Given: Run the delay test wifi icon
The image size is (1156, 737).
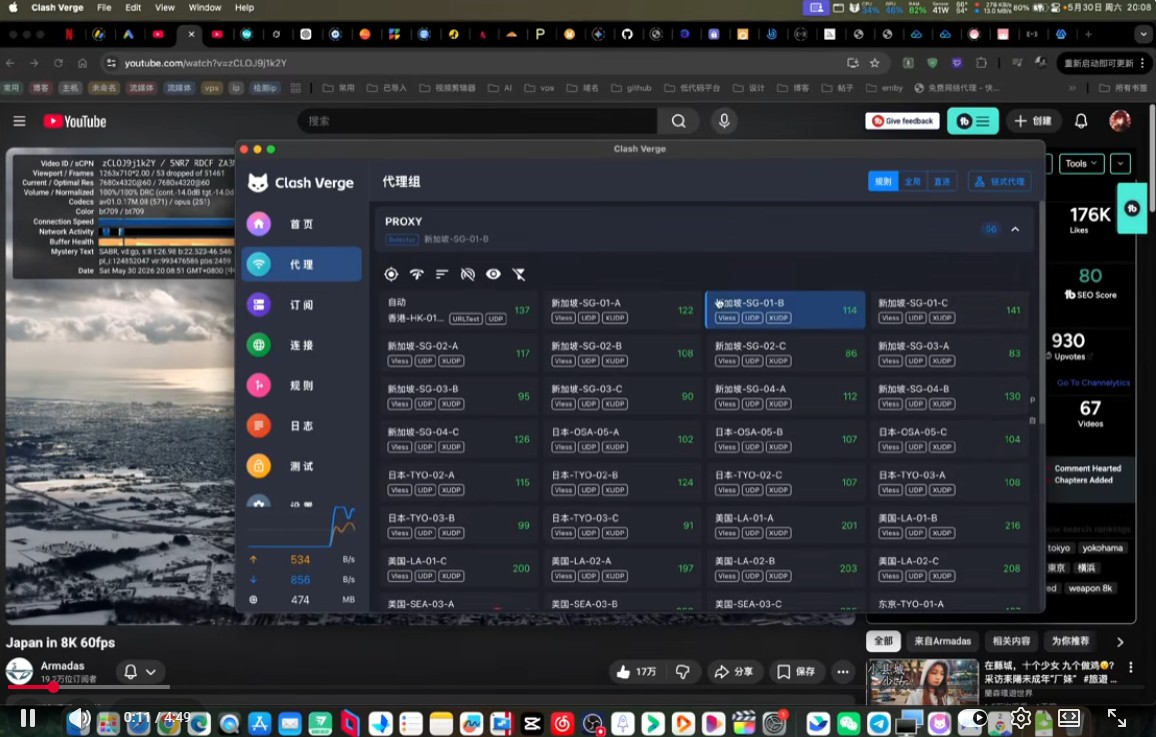Looking at the screenshot, I should (x=417, y=274).
